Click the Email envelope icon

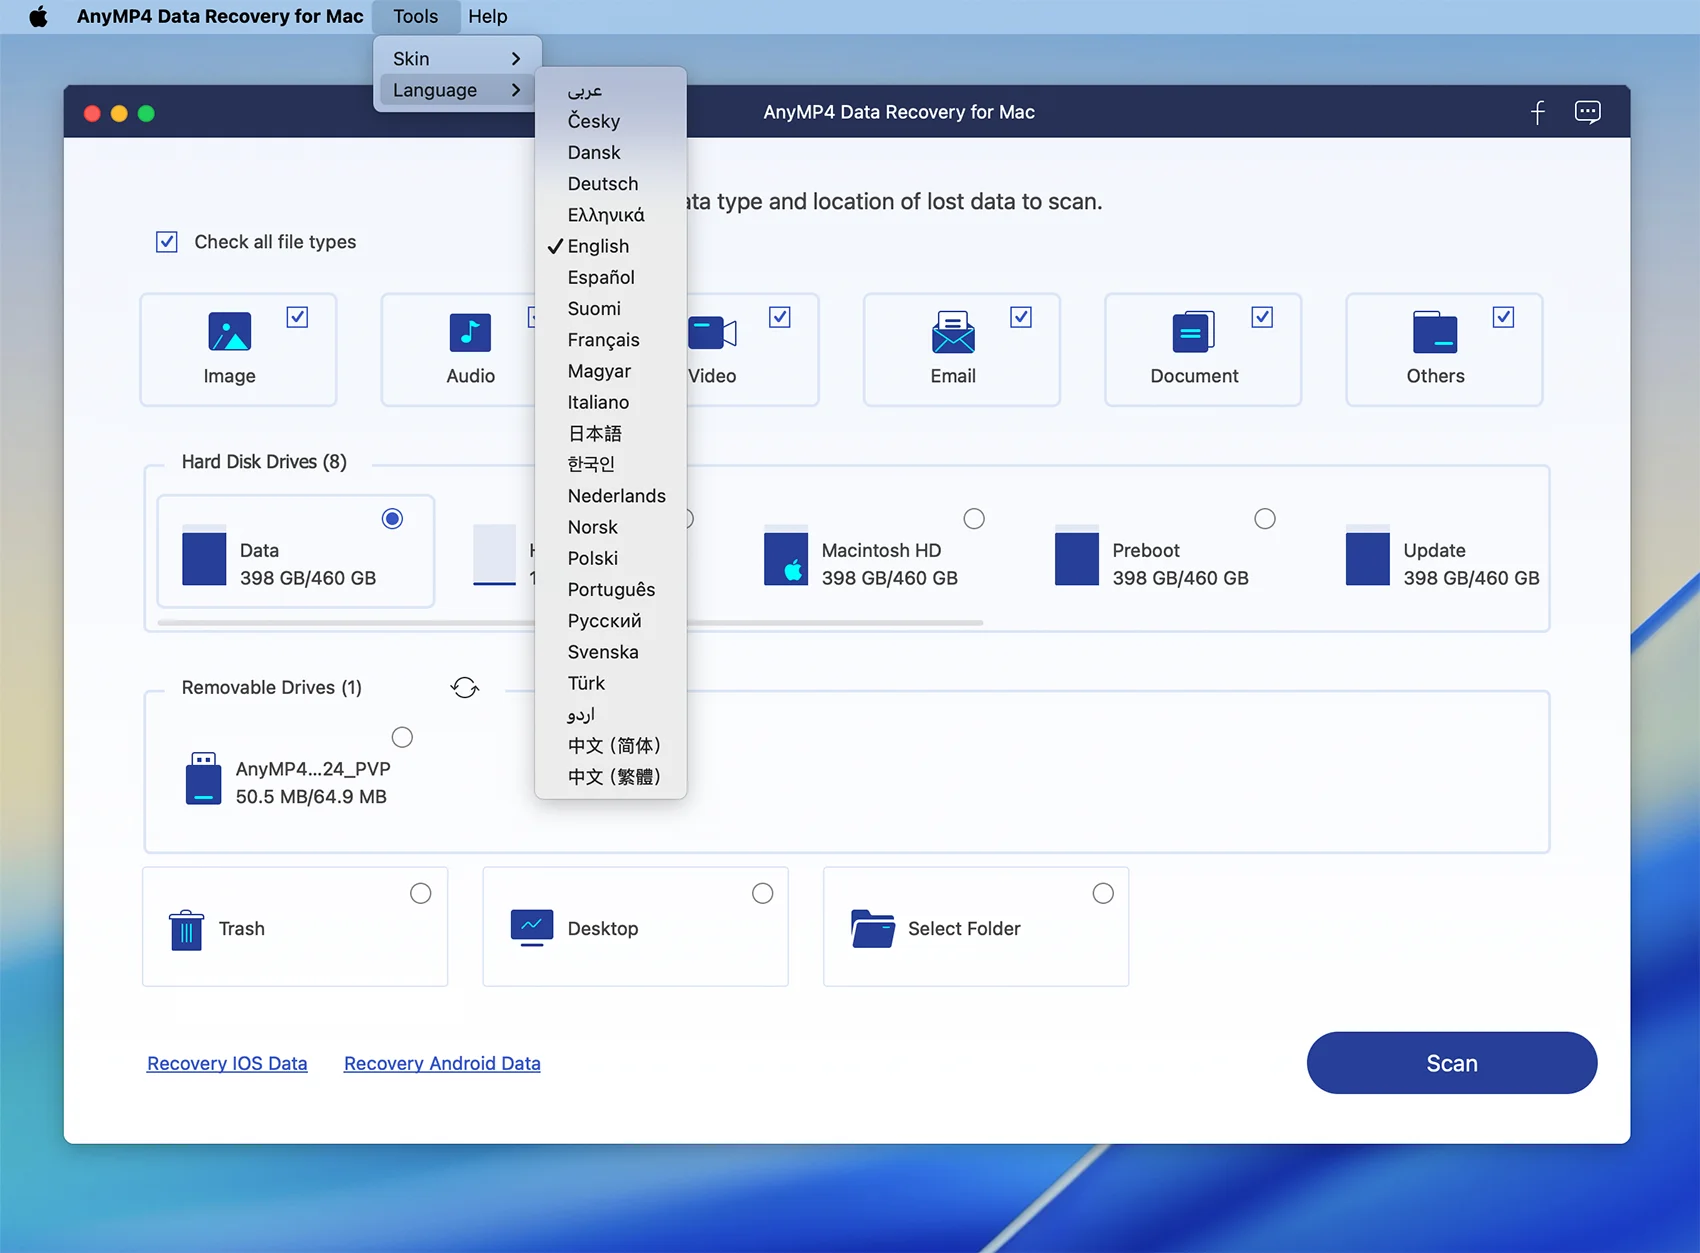tap(952, 332)
